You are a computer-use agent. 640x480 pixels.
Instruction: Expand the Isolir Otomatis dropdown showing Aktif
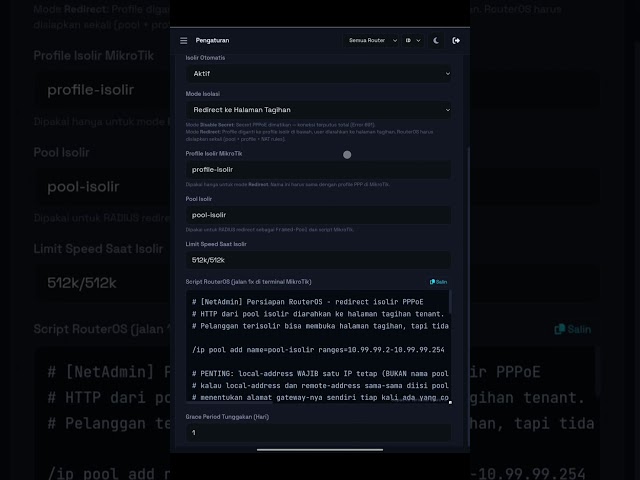[x=318, y=74]
